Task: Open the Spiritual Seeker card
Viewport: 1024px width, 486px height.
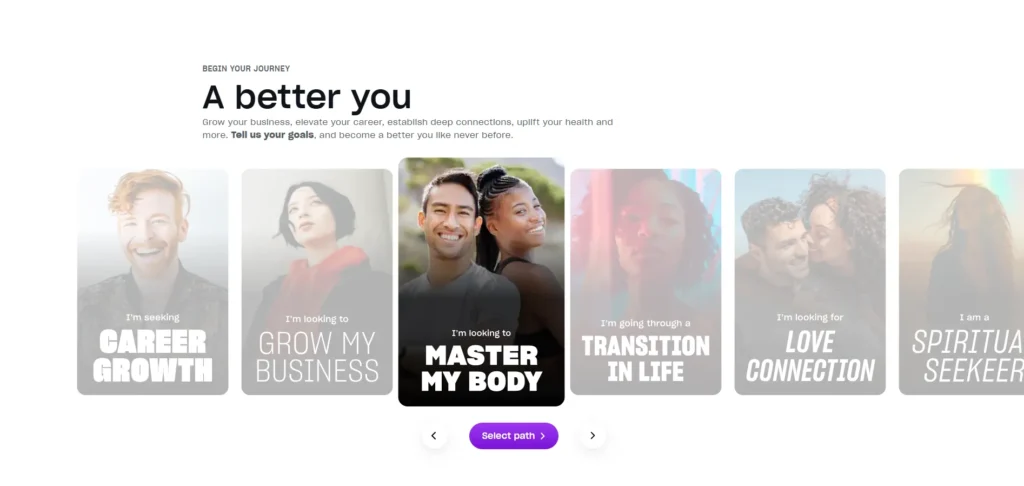Action: (961, 282)
